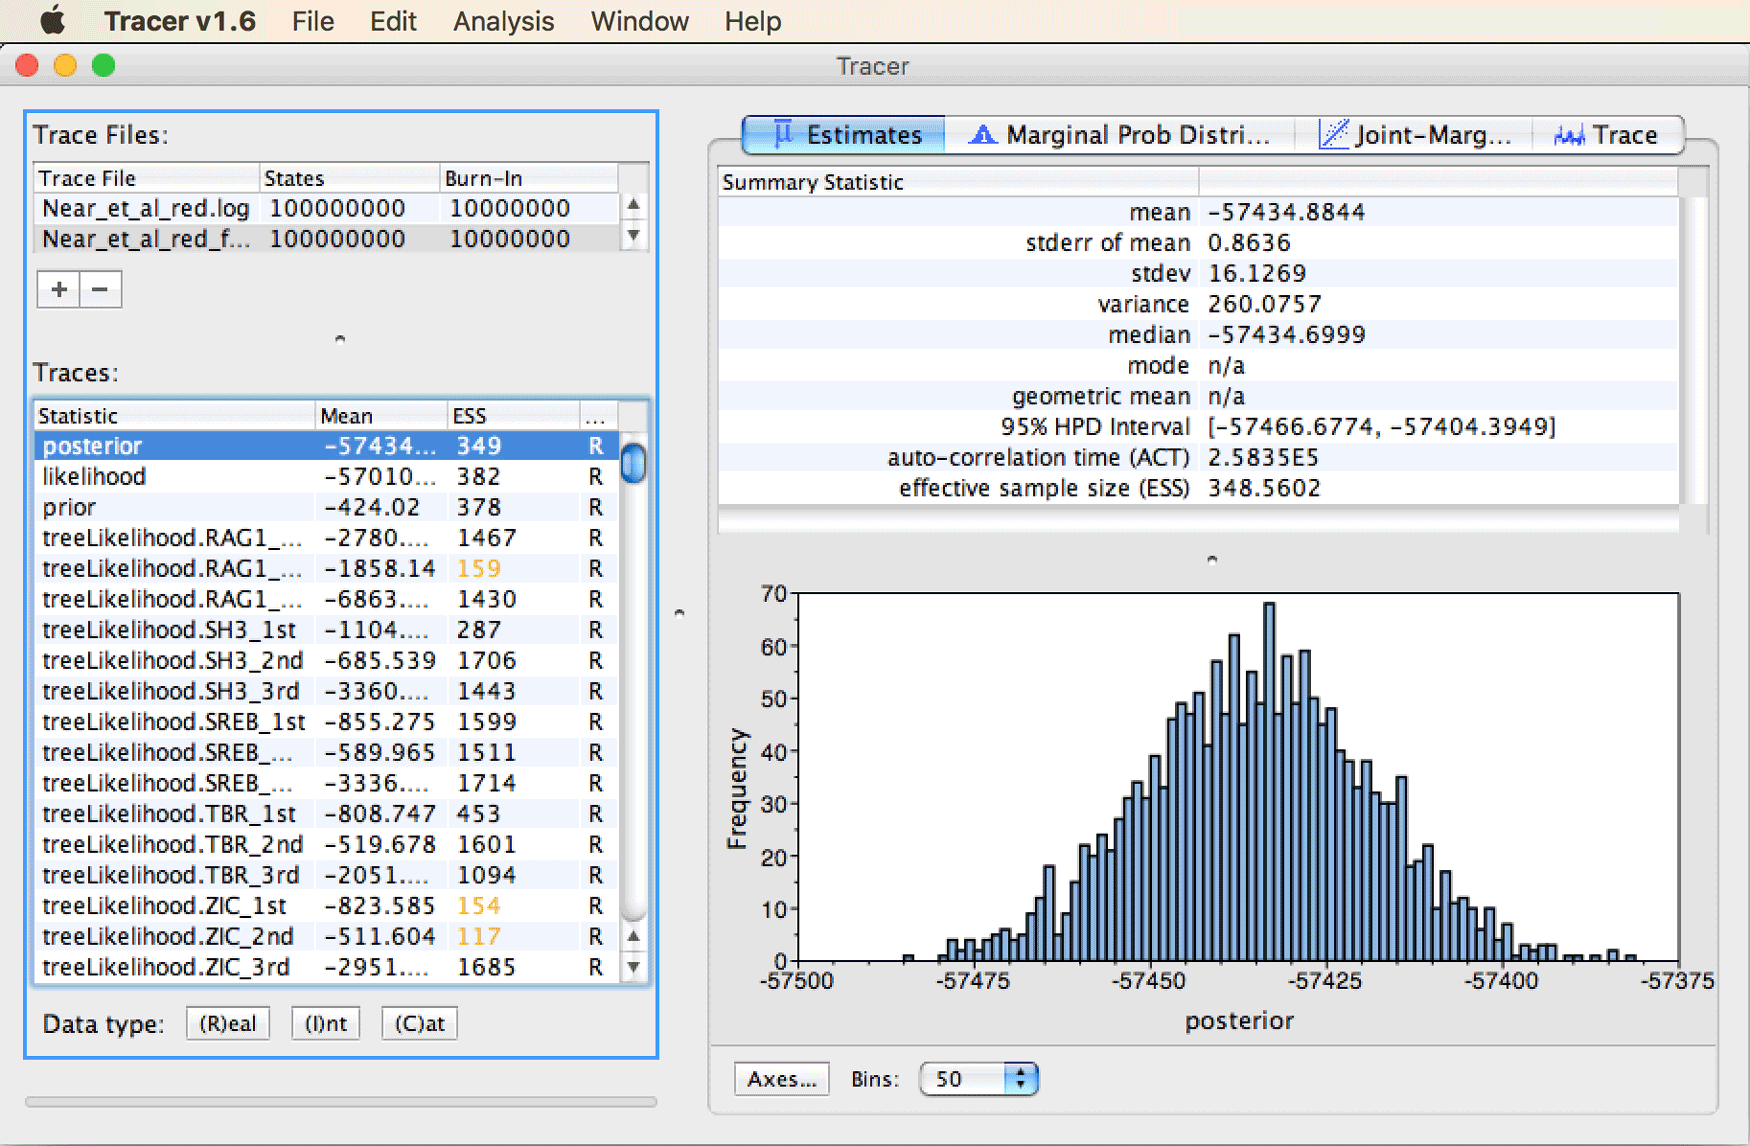Select treeLikelihood.ZIC_2nd row
1750x1146 pixels.
tap(326, 937)
